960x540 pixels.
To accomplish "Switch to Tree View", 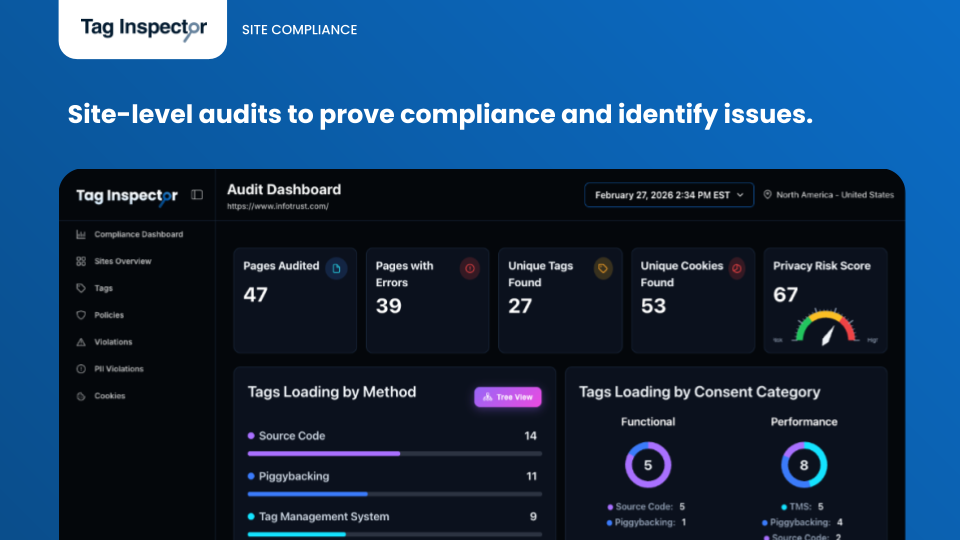I will [x=508, y=397].
